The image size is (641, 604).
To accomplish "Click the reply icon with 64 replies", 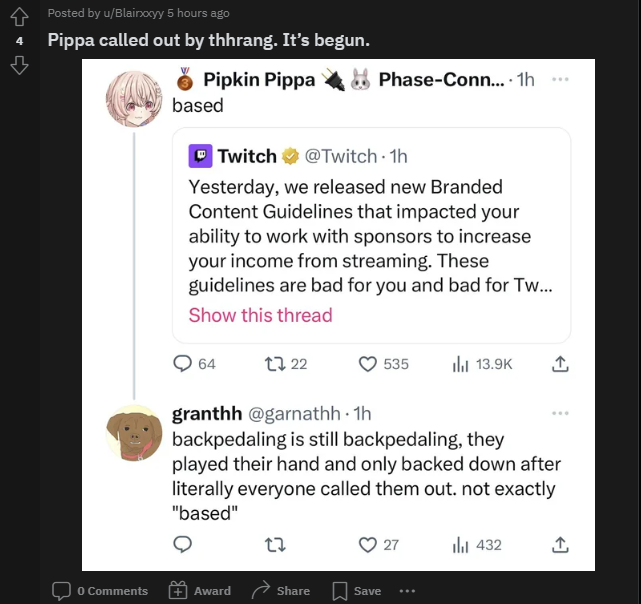I will (x=182, y=364).
